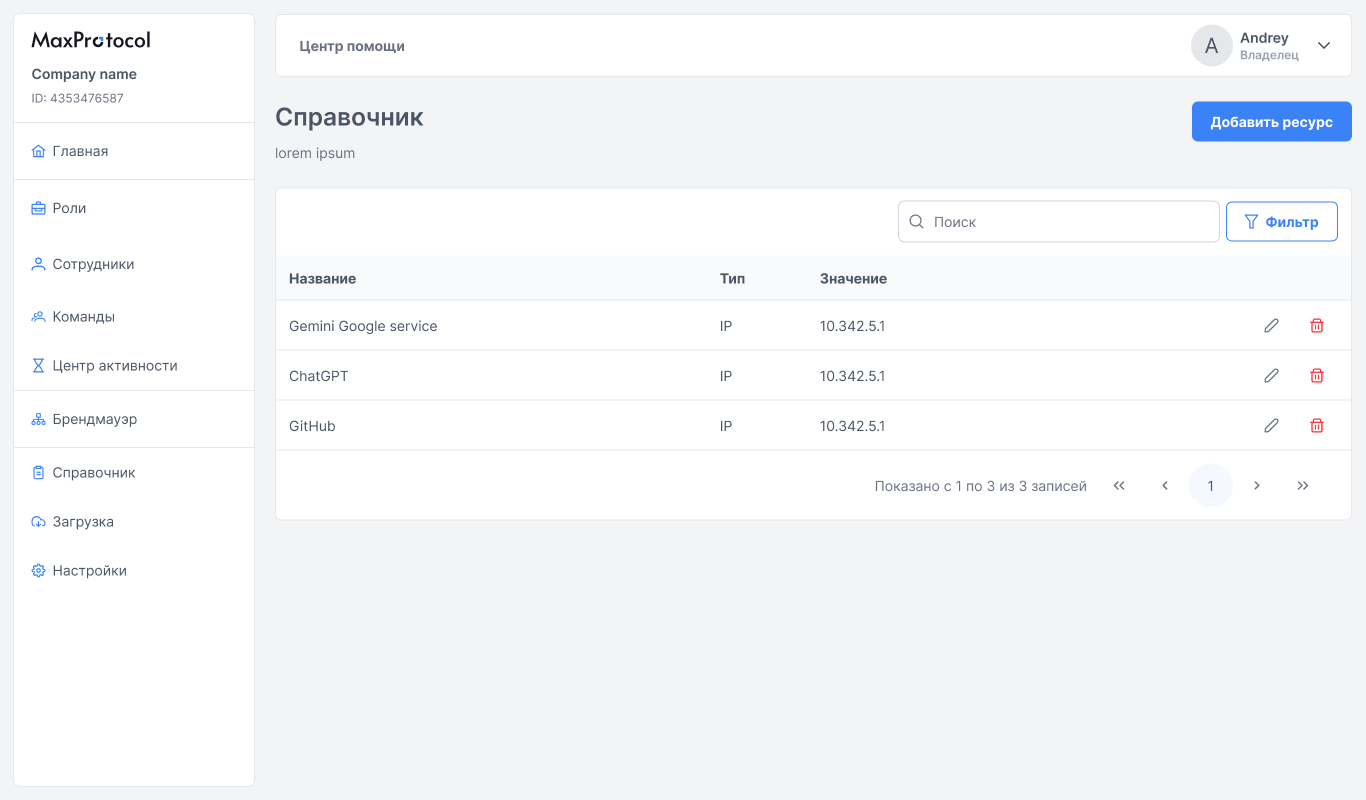Delete the Gemini Google service row

click(1317, 325)
